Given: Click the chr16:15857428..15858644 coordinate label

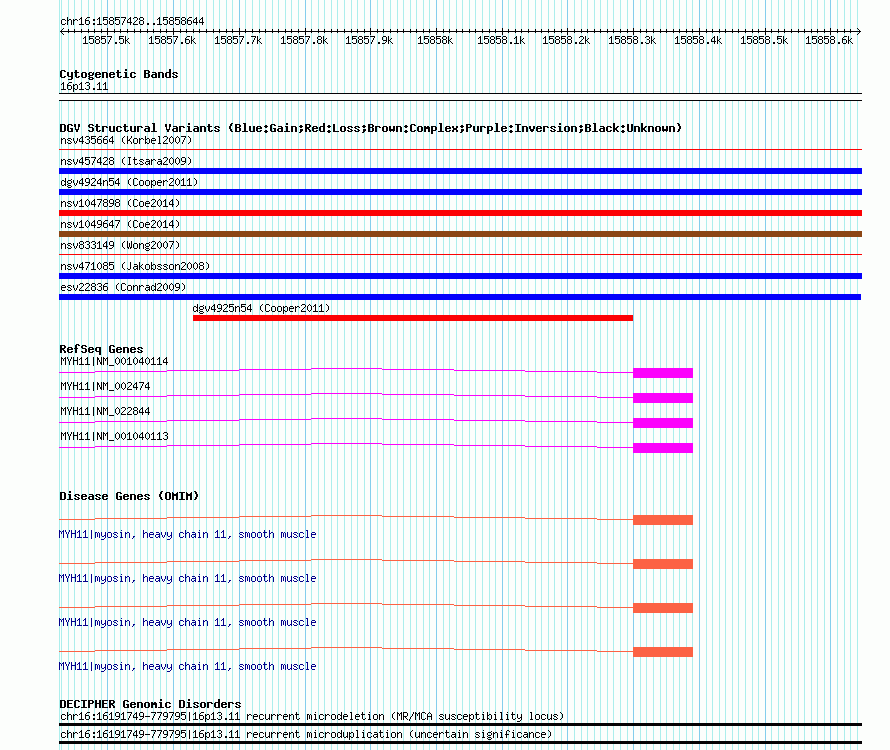Looking at the screenshot, I should (132, 22).
